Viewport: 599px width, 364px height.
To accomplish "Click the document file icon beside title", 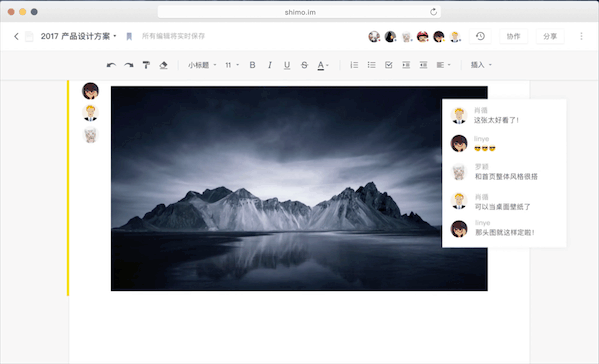I will click(x=29, y=36).
